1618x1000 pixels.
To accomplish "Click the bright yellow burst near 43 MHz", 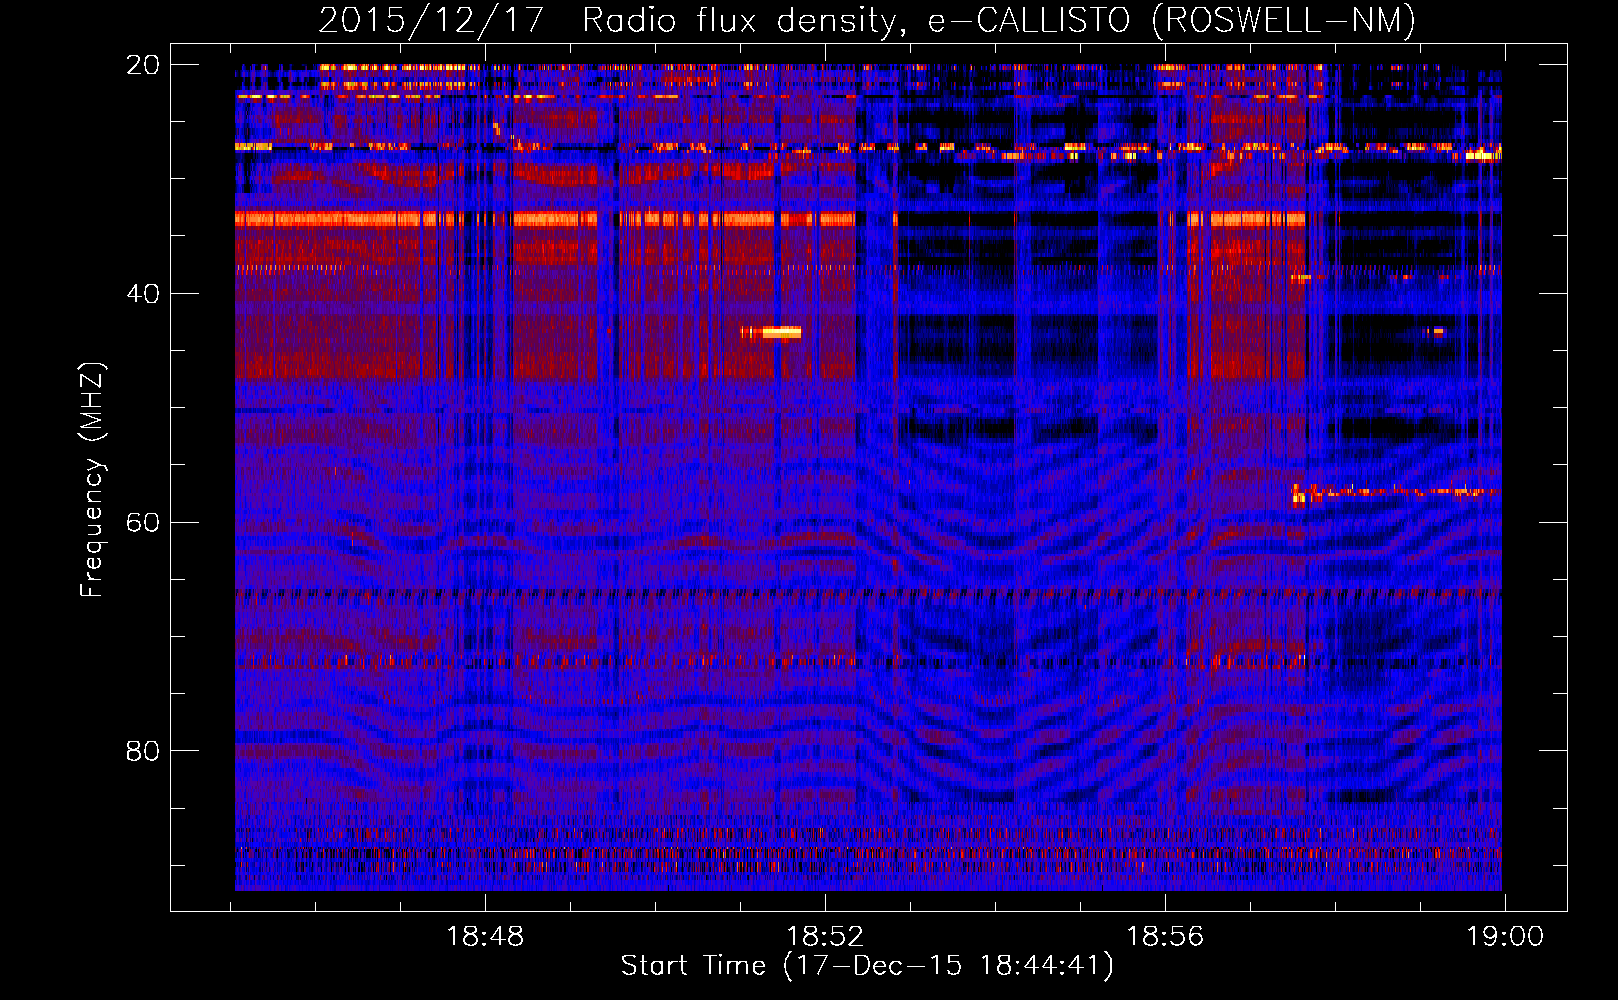I will 772,332.
